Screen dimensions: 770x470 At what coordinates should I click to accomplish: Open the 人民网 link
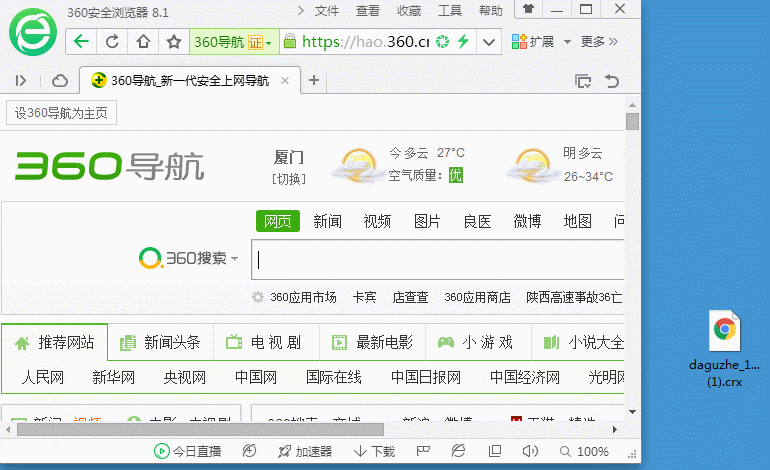pyautogui.click(x=43, y=377)
